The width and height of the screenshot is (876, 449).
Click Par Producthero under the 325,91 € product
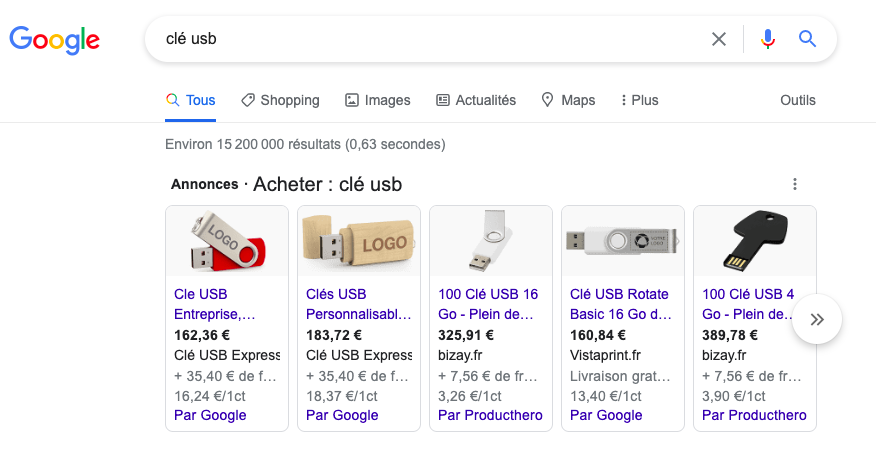(x=490, y=415)
